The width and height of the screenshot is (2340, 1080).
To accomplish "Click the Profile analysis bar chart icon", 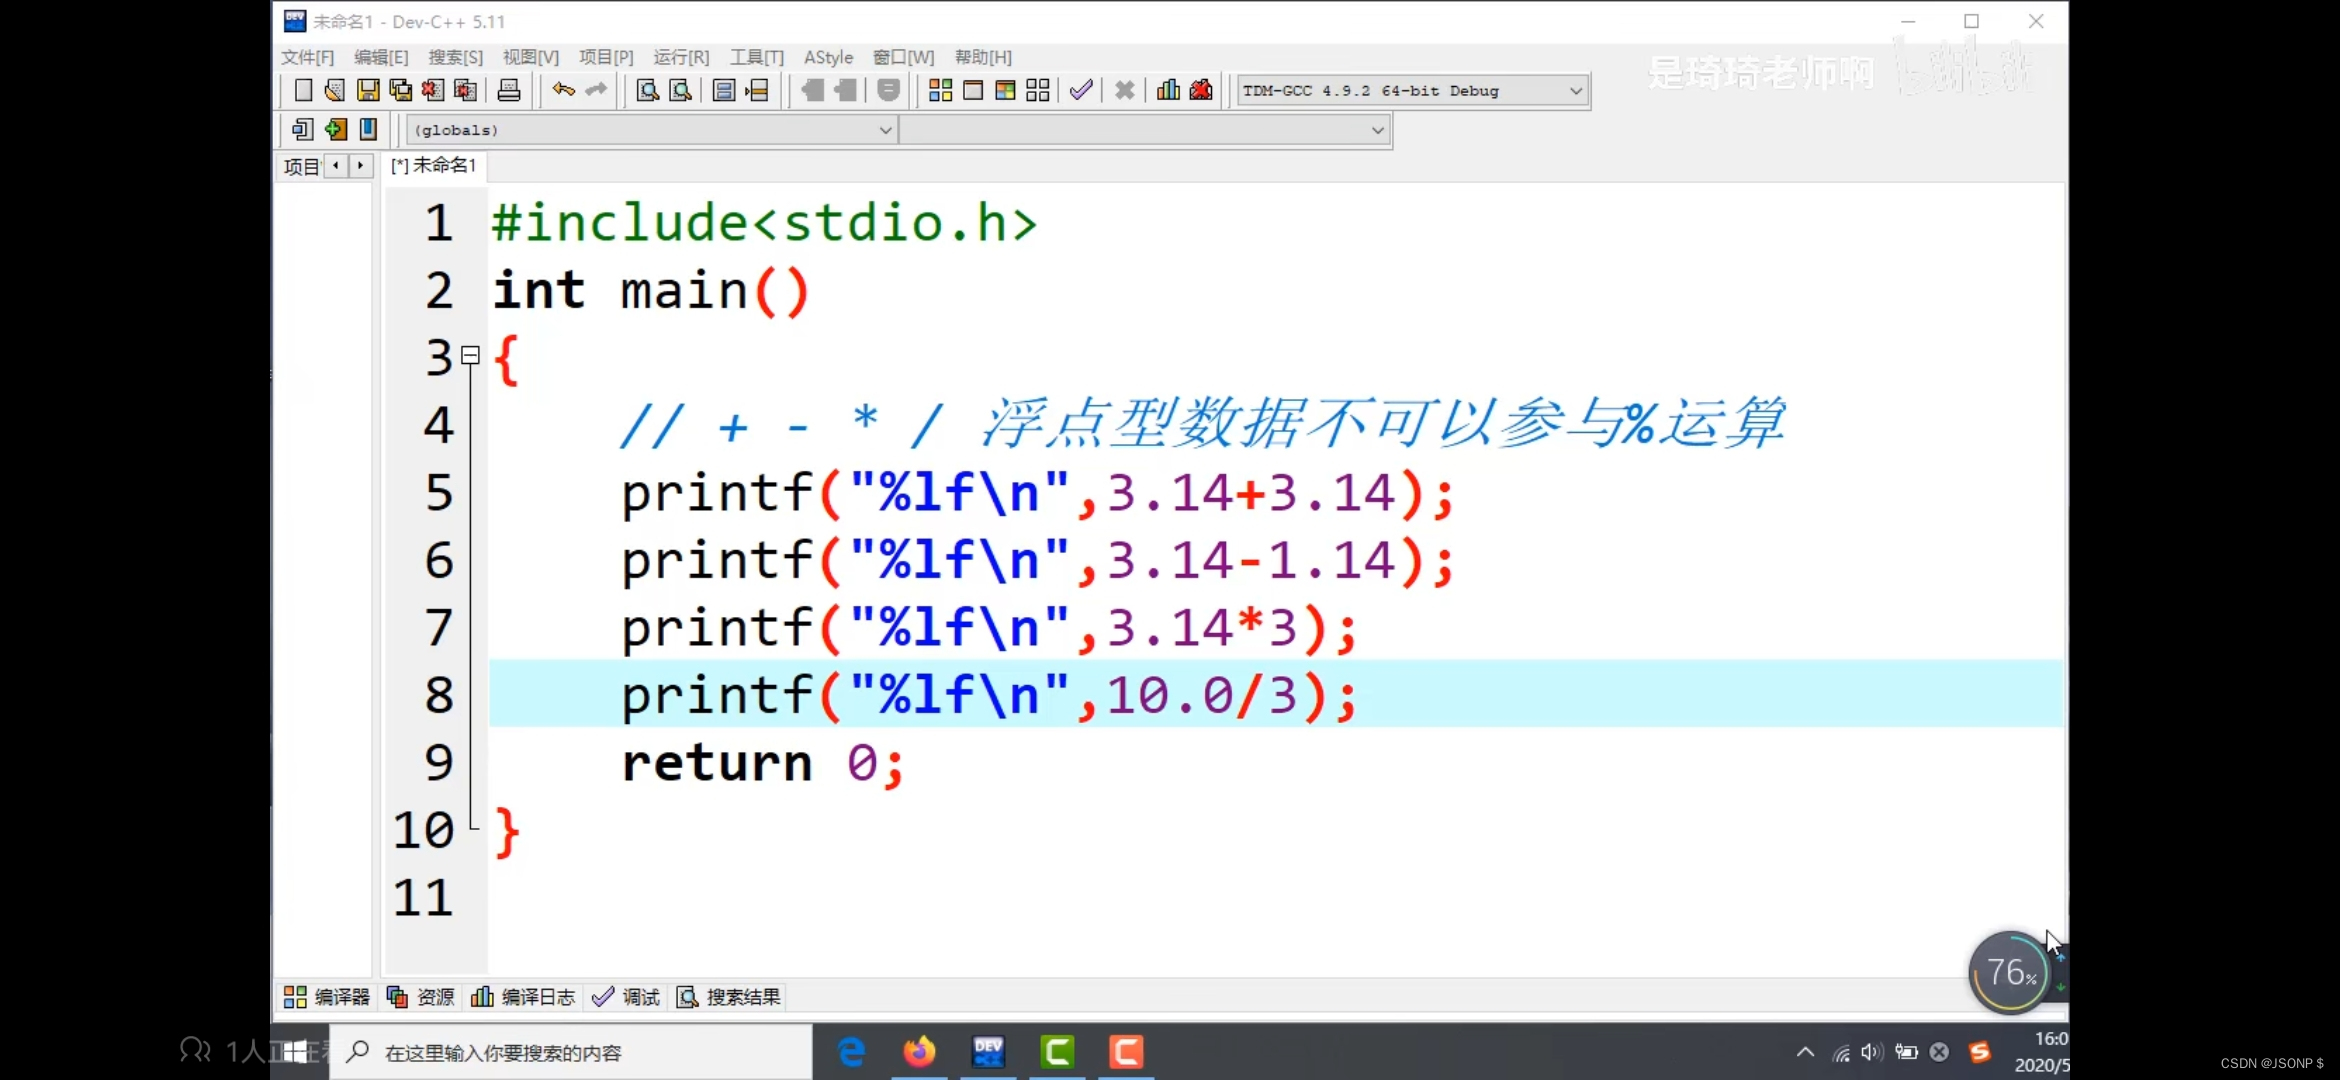I will coord(1168,91).
